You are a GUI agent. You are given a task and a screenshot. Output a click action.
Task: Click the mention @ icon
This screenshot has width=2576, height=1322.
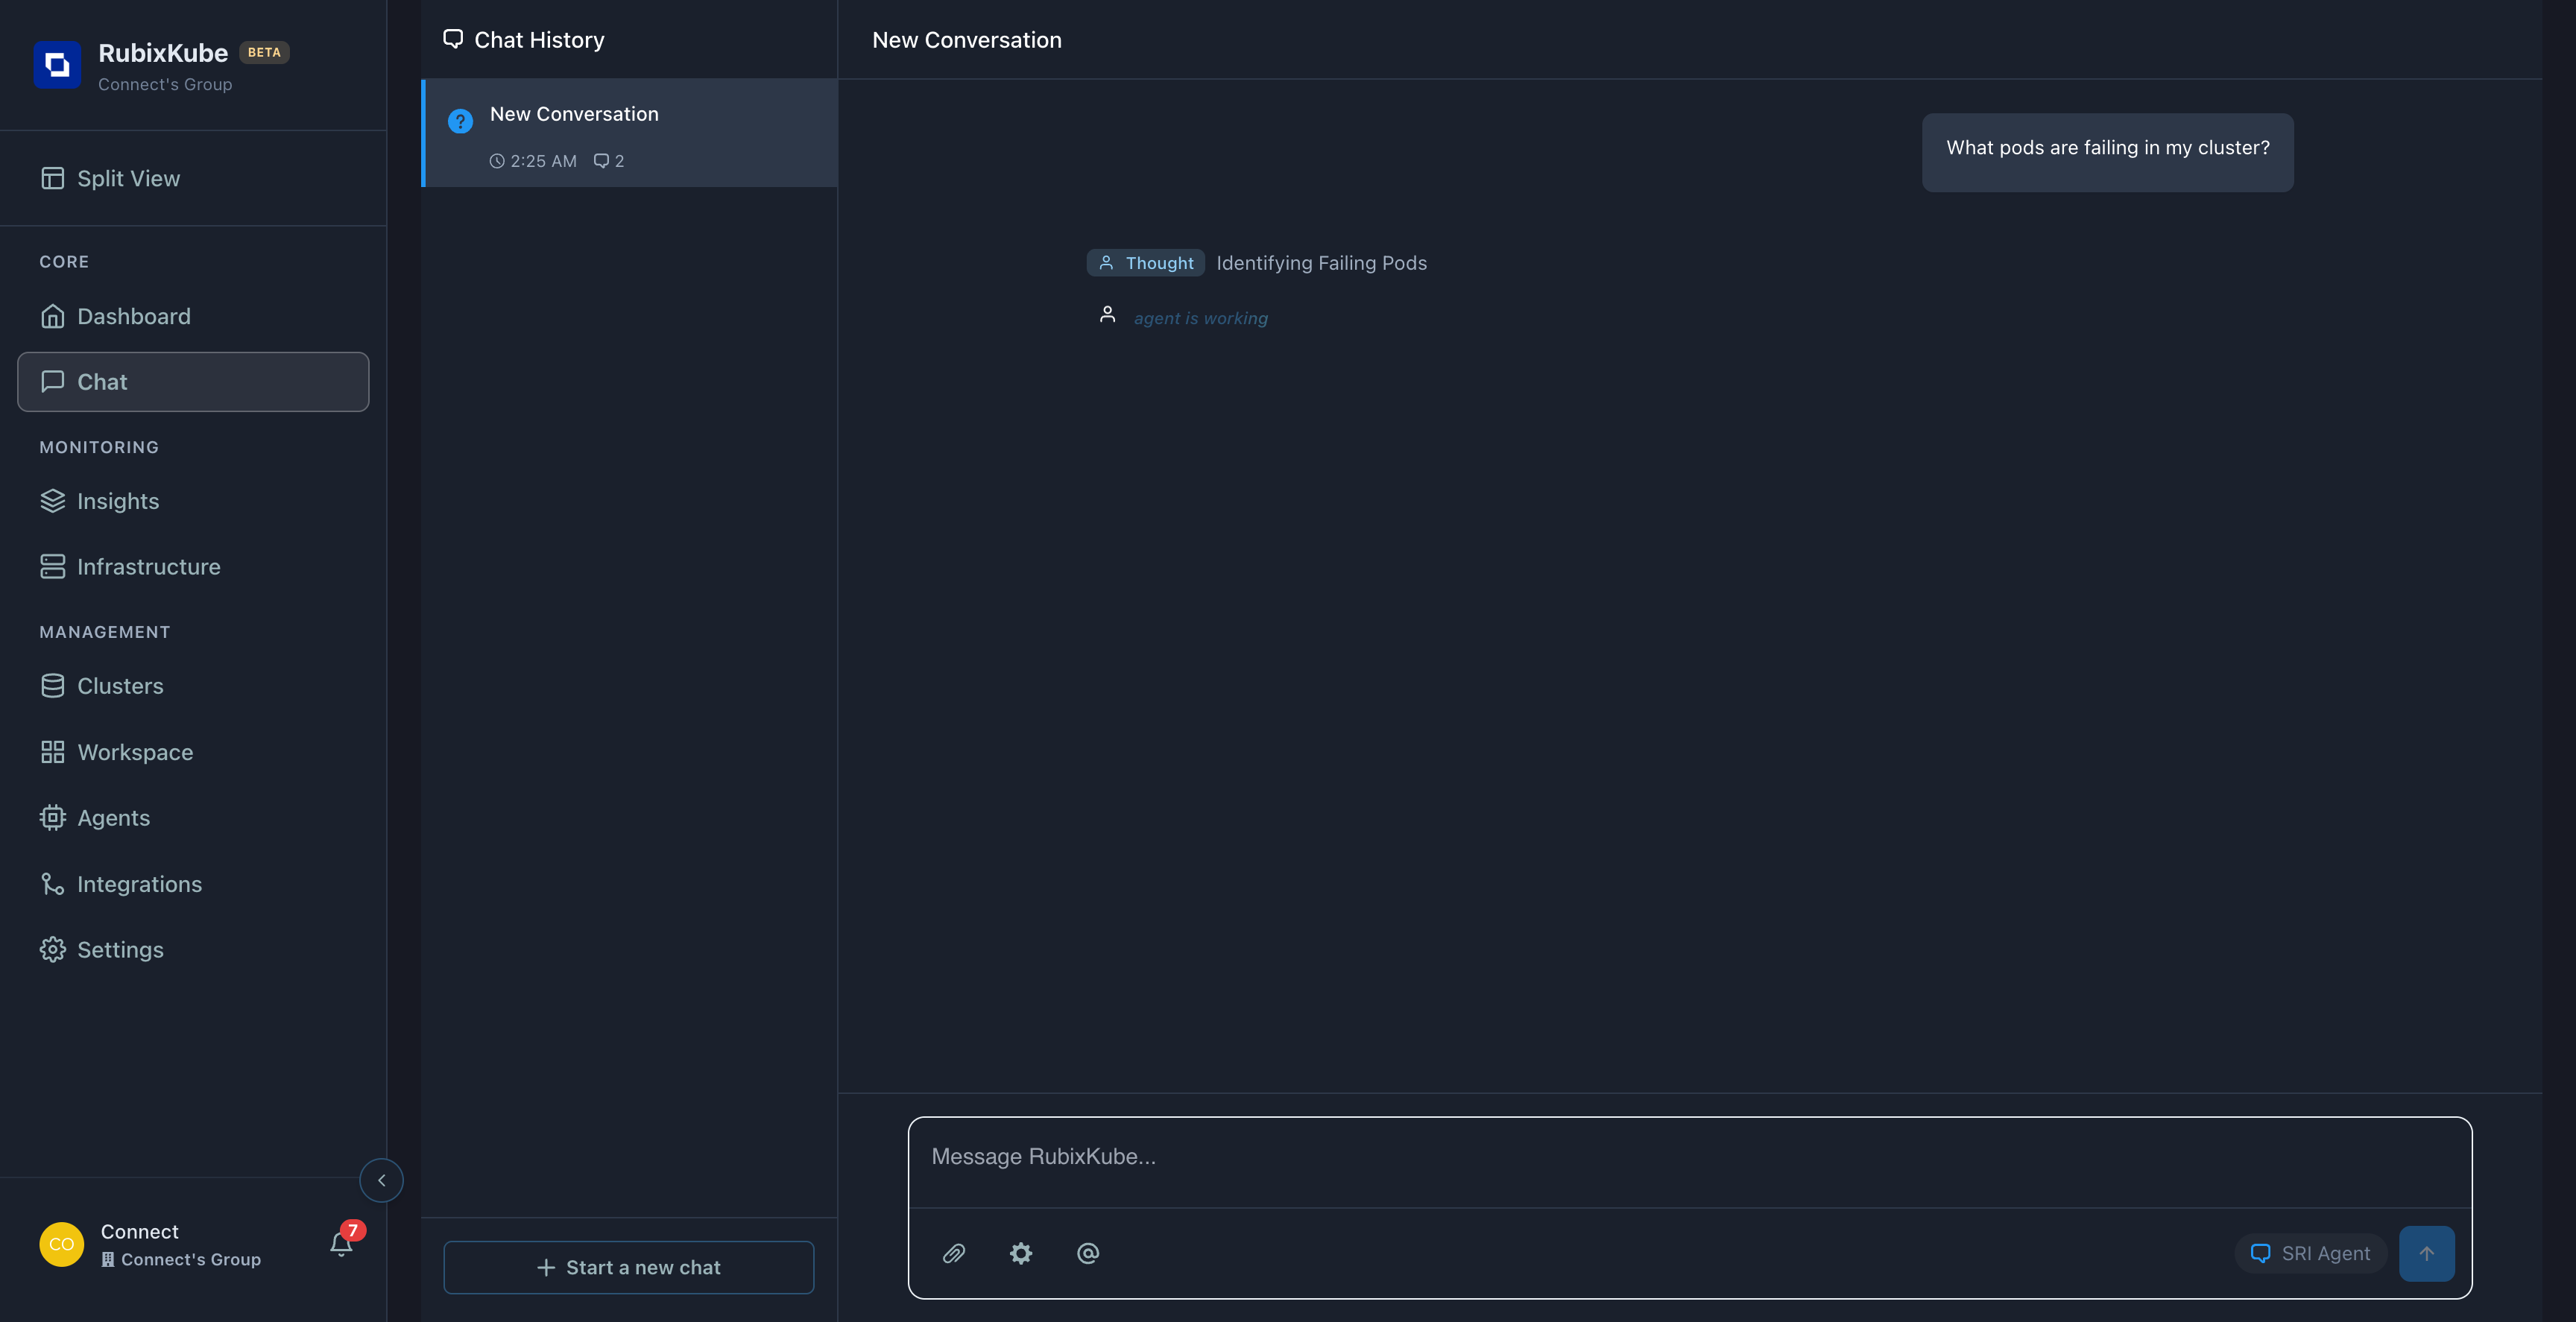coord(1087,1253)
